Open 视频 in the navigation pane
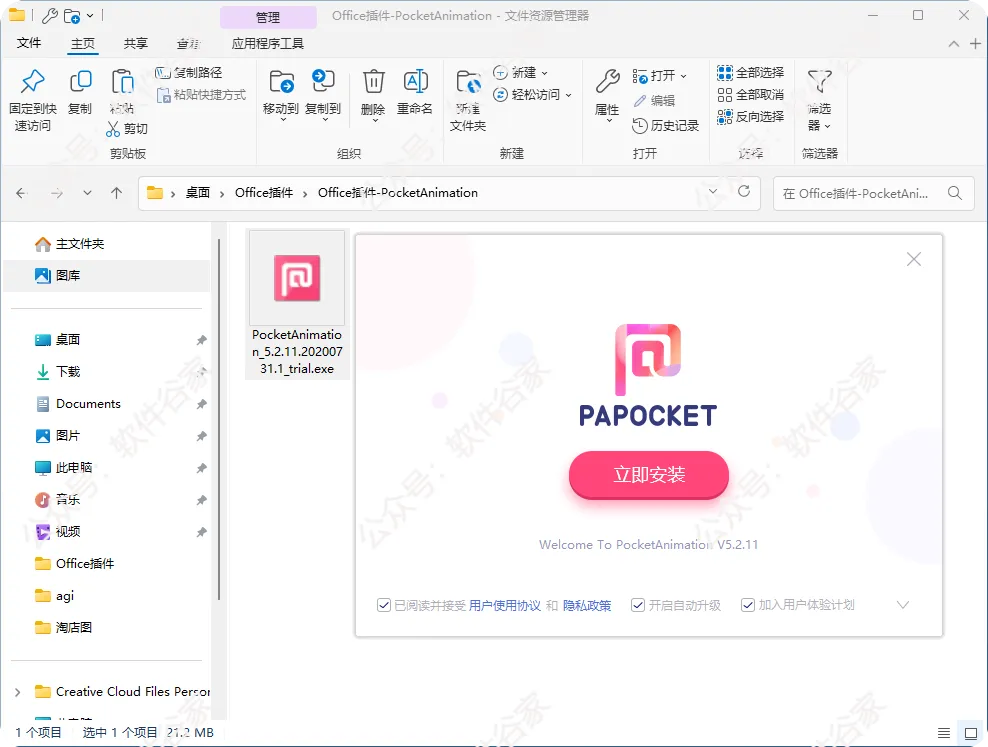 tap(107, 532)
